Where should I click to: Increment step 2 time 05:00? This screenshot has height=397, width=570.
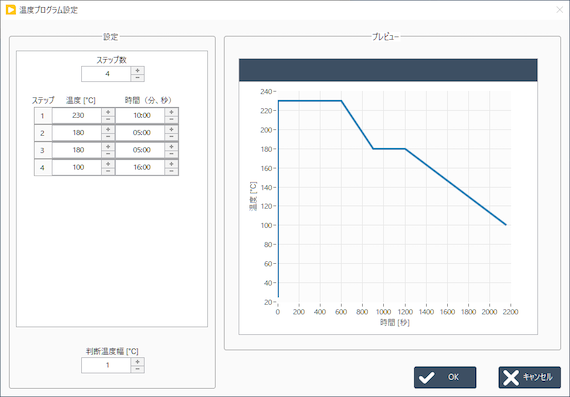point(171,129)
